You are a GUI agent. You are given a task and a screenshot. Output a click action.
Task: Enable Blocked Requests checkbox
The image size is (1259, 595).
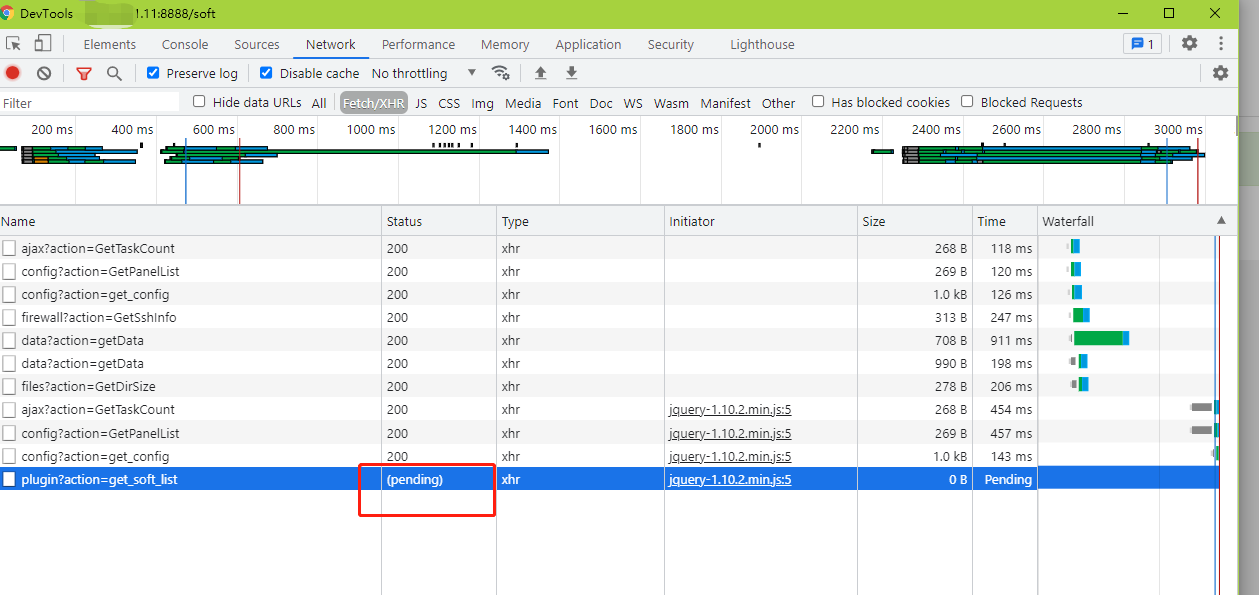[967, 102]
